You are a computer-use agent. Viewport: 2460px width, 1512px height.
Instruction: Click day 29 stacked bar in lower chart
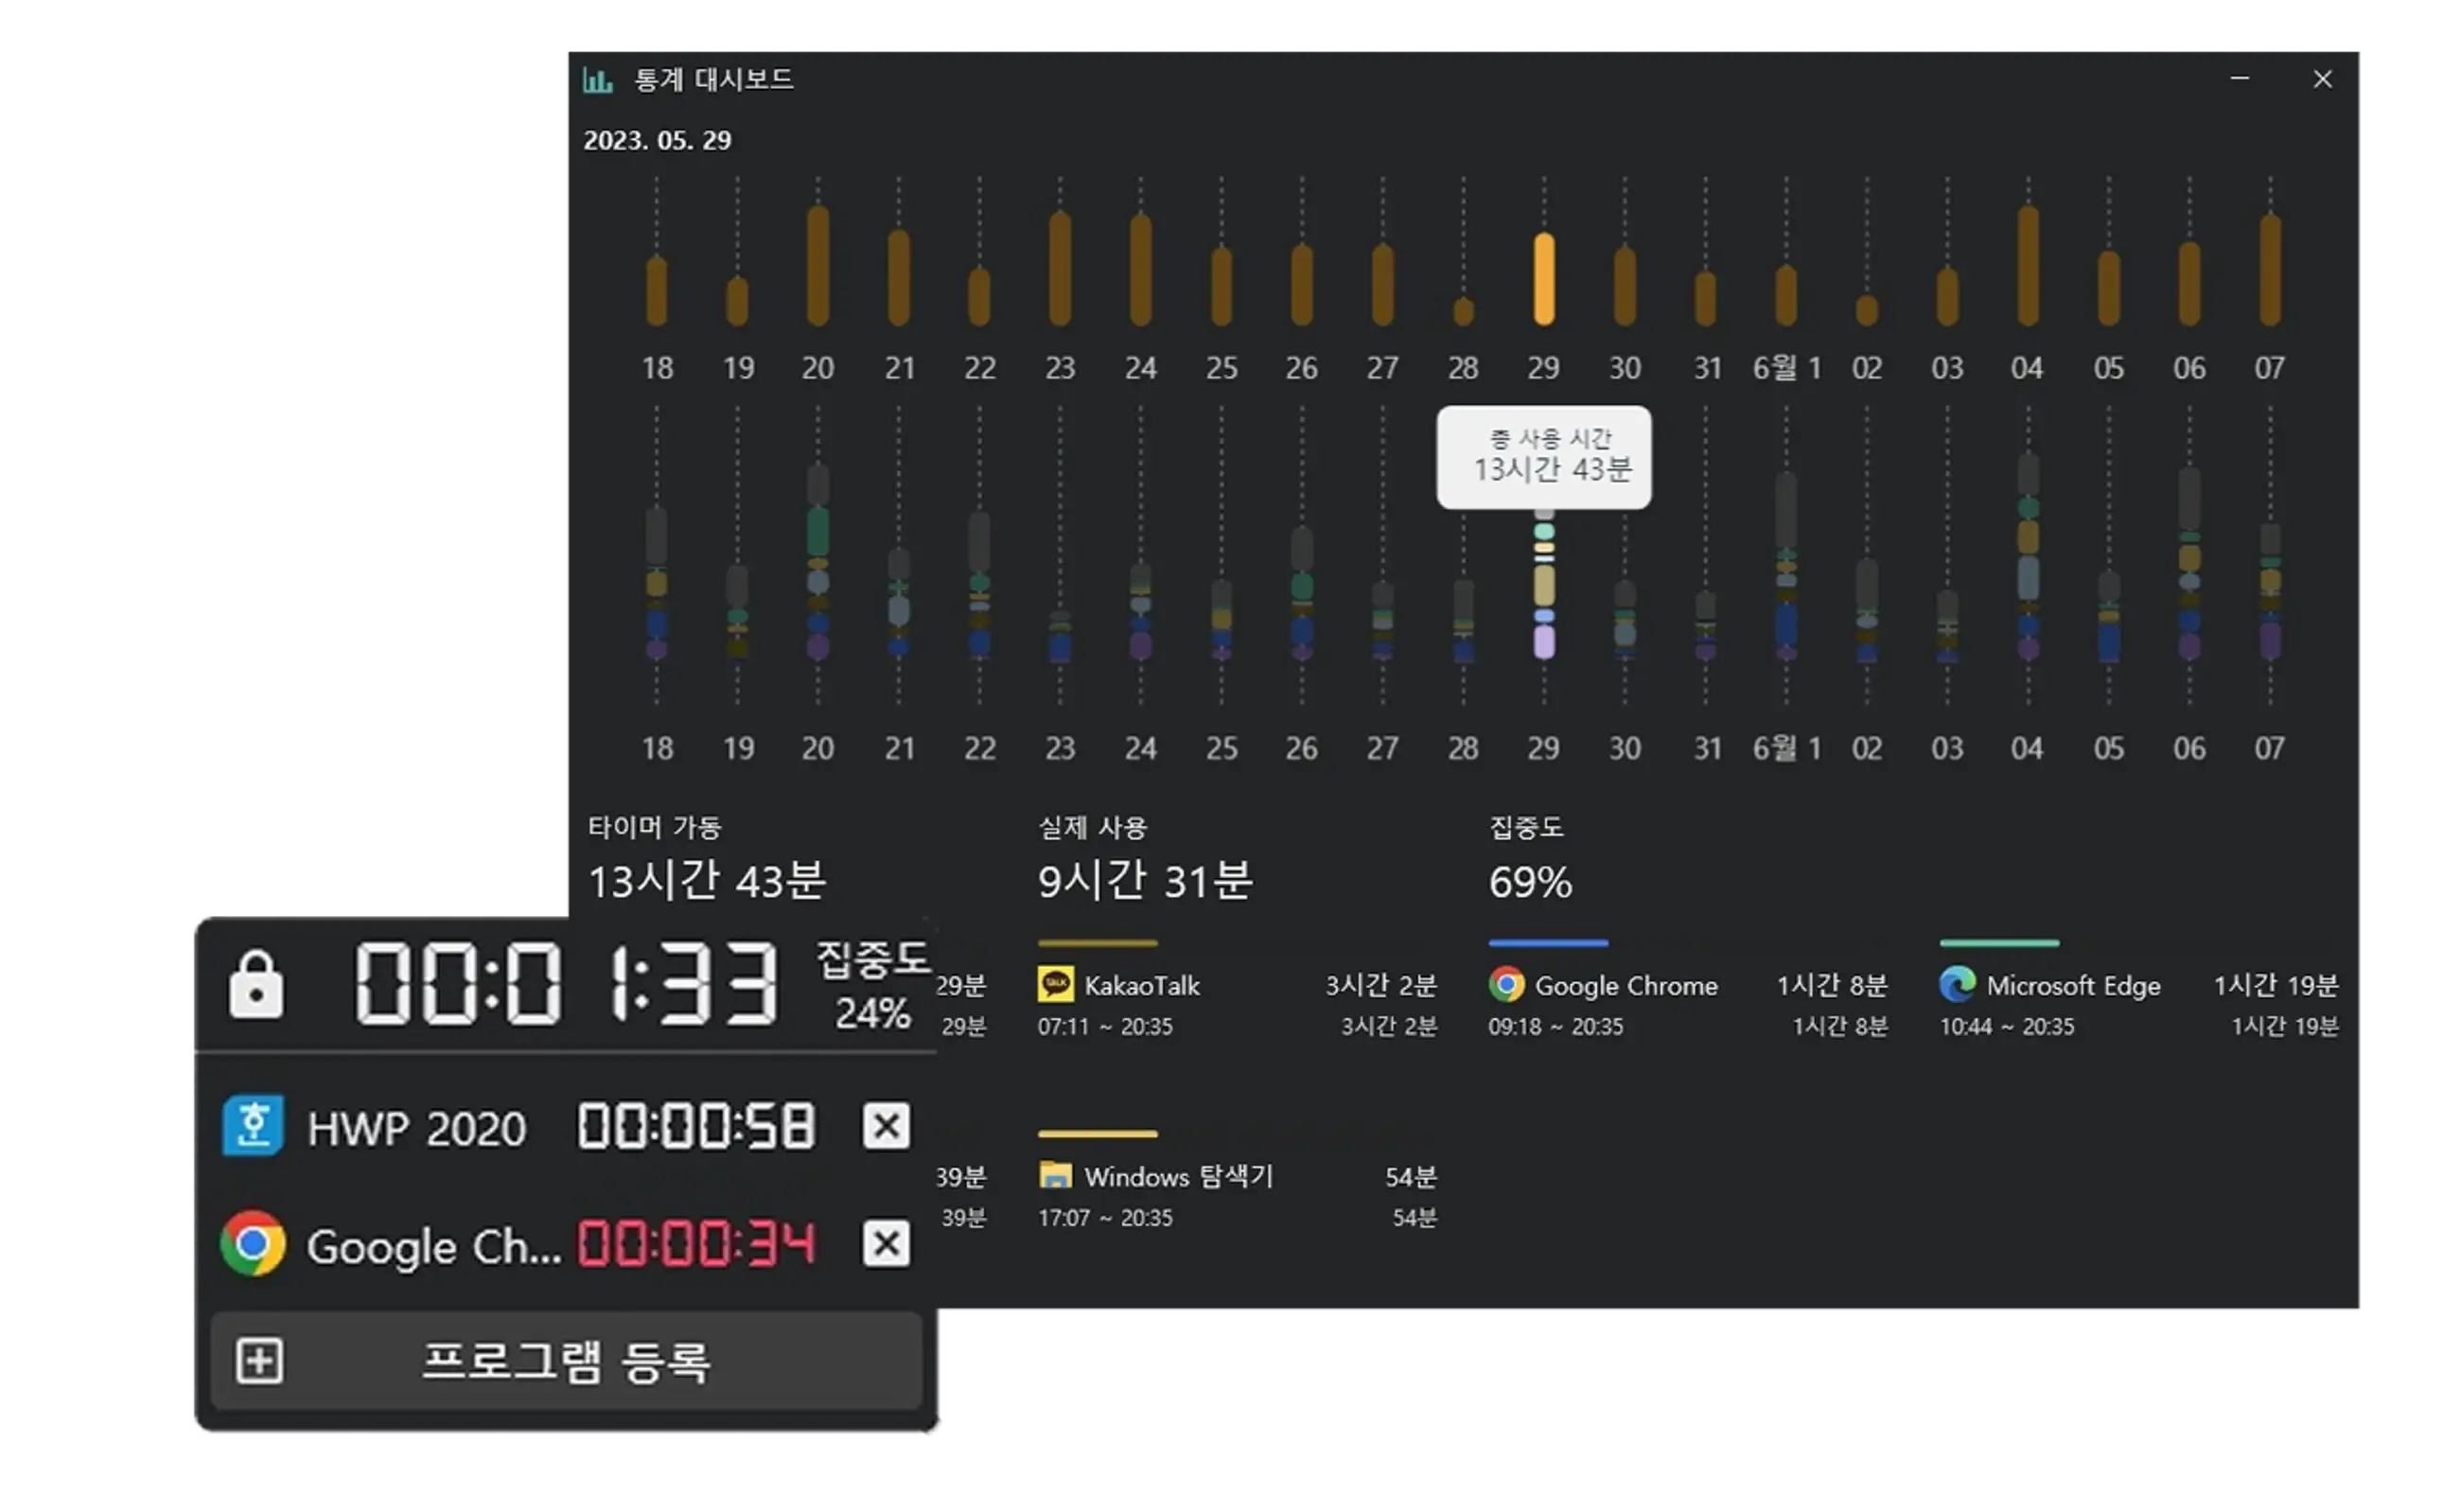coord(1545,585)
